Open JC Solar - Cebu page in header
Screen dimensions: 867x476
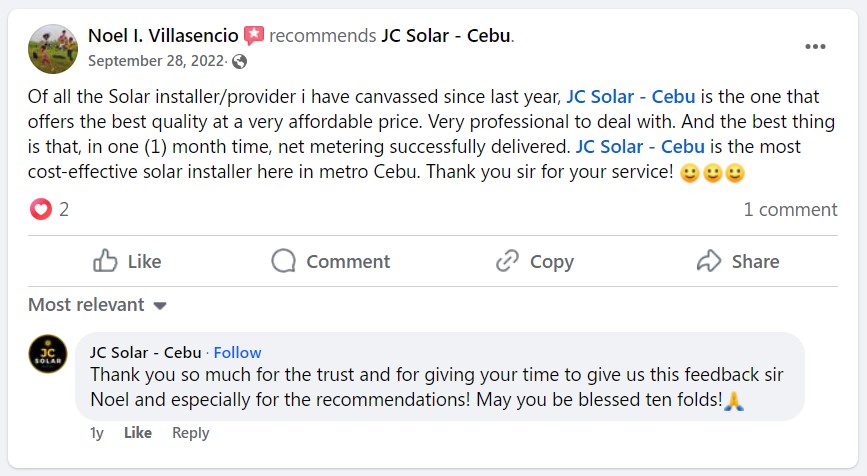(445, 36)
